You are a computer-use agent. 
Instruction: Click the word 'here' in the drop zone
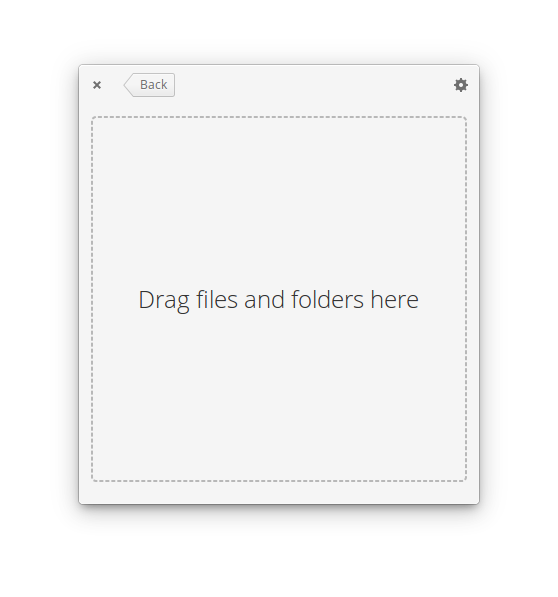tap(395, 300)
